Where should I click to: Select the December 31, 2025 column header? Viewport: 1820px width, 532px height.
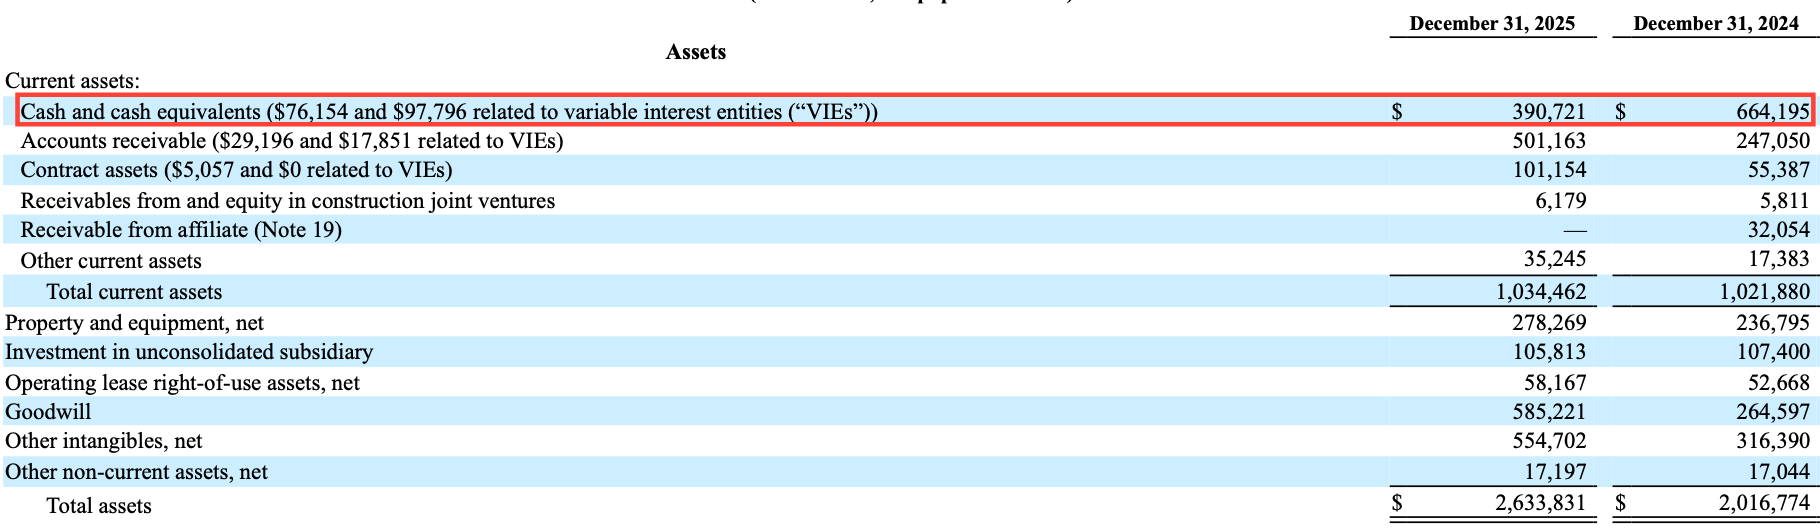click(1492, 24)
